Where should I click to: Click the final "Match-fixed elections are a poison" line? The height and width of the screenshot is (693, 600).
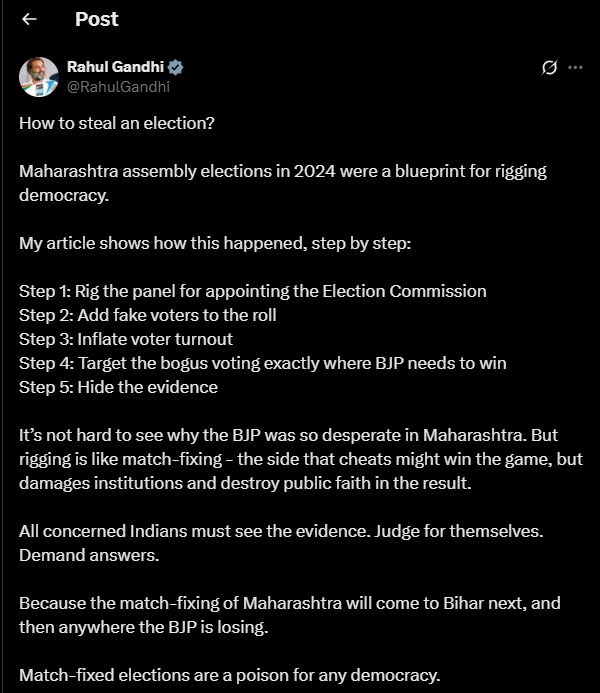point(229,673)
